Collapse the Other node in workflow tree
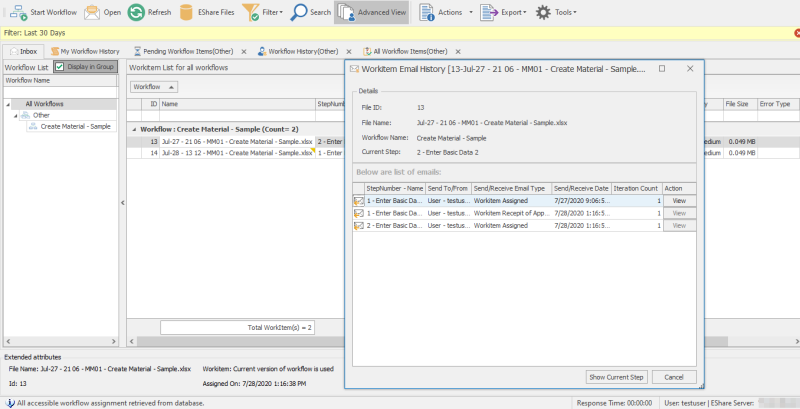The height and width of the screenshot is (409, 800). point(16,115)
